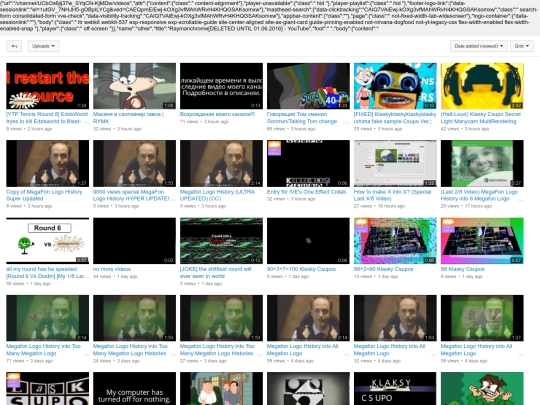
Task: Open '90+3+7=100 Klasky Csupos' video title
Action: pyautogui.click(x=301, y=269)
